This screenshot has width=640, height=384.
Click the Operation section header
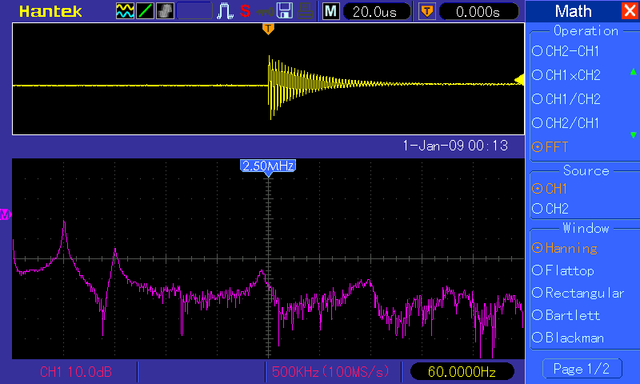pos(586,31)
